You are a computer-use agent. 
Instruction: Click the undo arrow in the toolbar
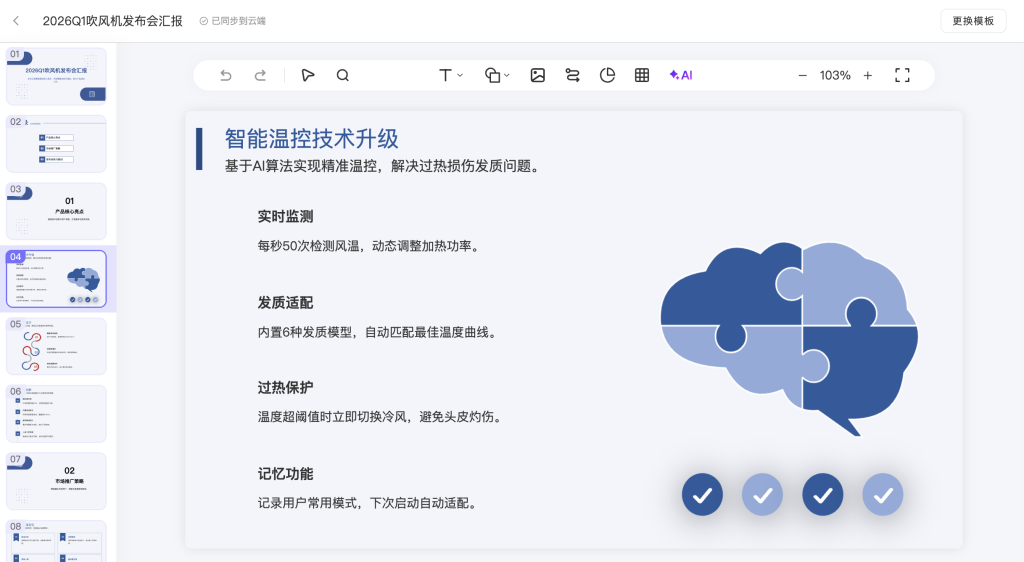(x=226, y=75)
